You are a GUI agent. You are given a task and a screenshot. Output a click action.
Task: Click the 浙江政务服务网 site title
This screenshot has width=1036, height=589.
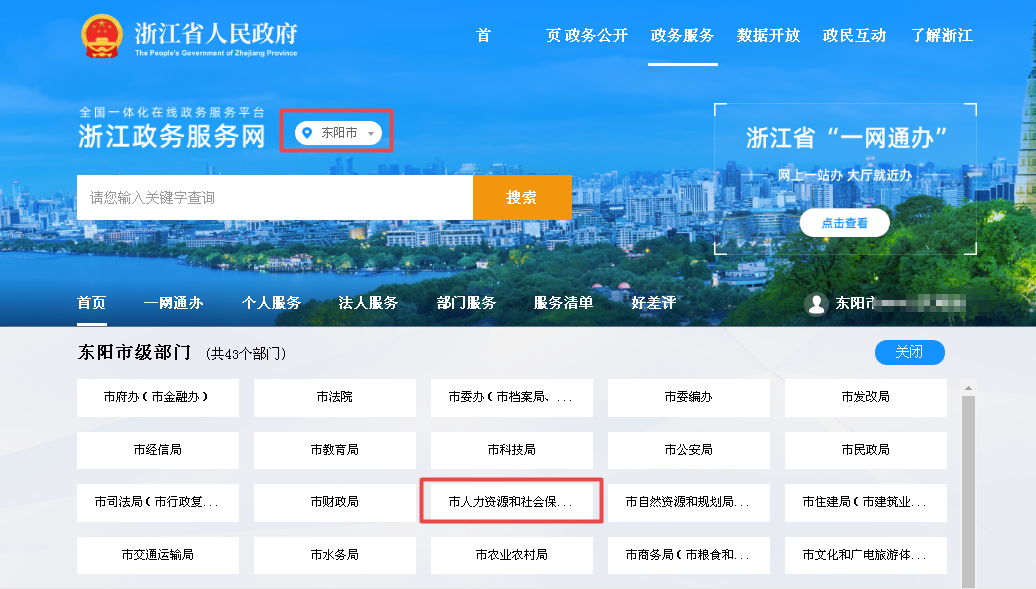[172, 136]
